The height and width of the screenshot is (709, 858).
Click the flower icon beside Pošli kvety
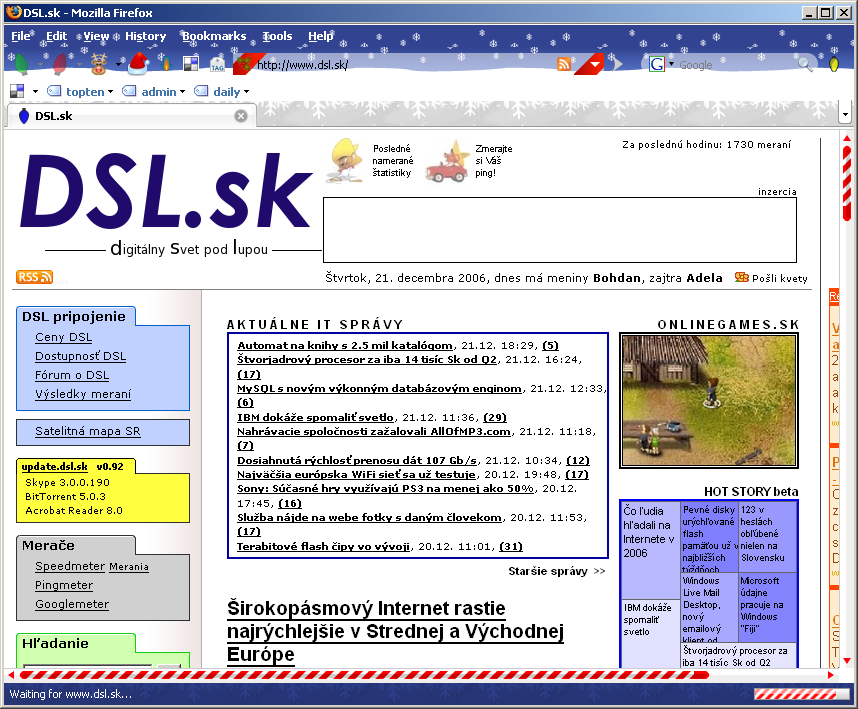click(x=741, y=277)
